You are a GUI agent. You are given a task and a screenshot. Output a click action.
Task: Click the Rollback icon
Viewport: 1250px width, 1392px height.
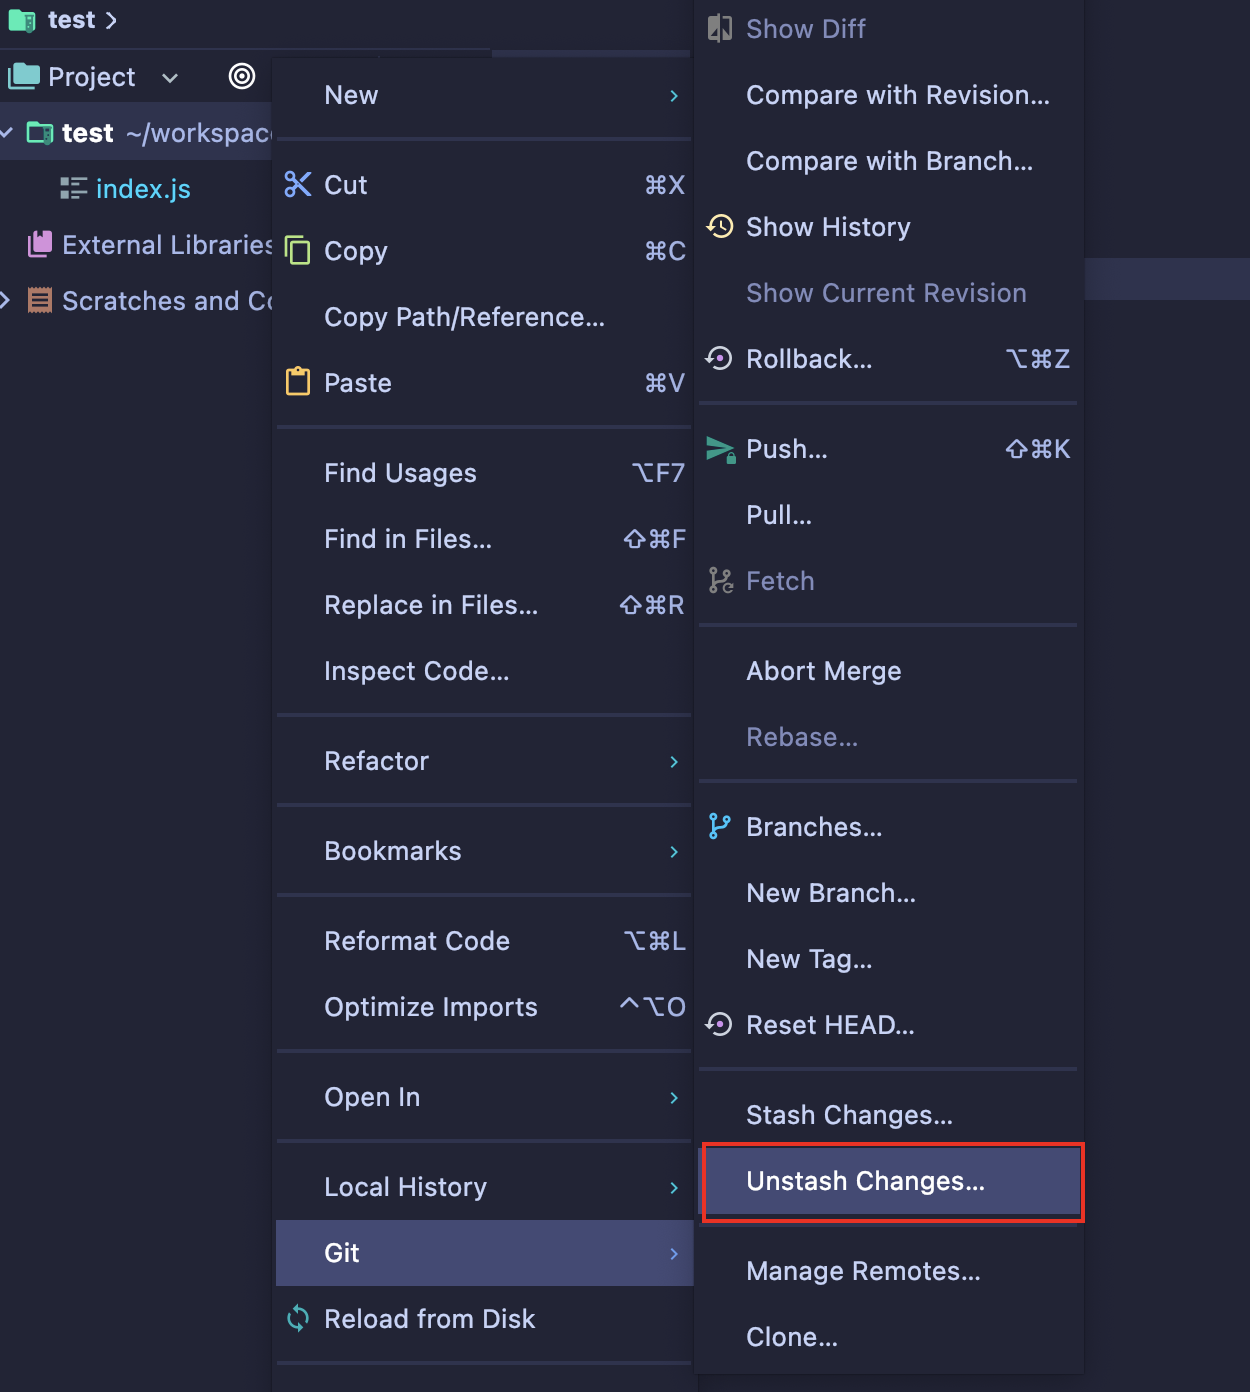point(719,357)
